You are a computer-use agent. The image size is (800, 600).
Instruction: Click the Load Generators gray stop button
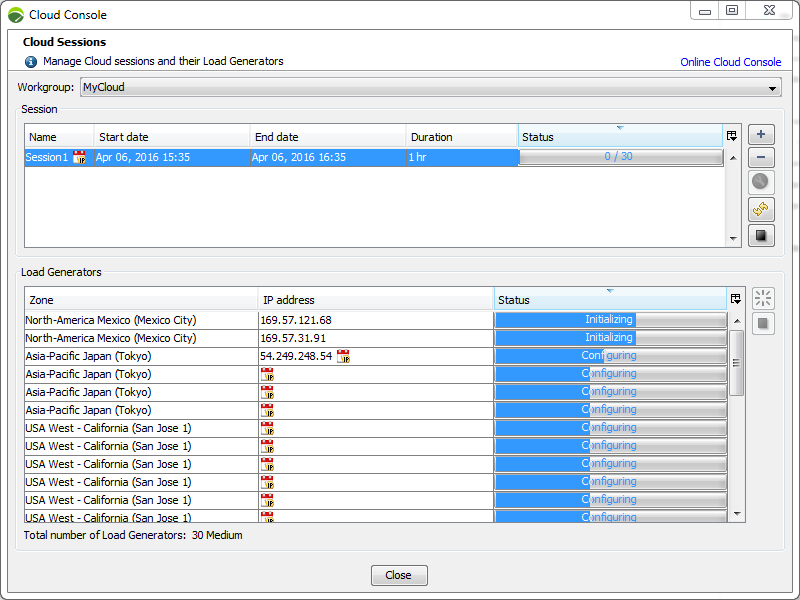[763, 323]
